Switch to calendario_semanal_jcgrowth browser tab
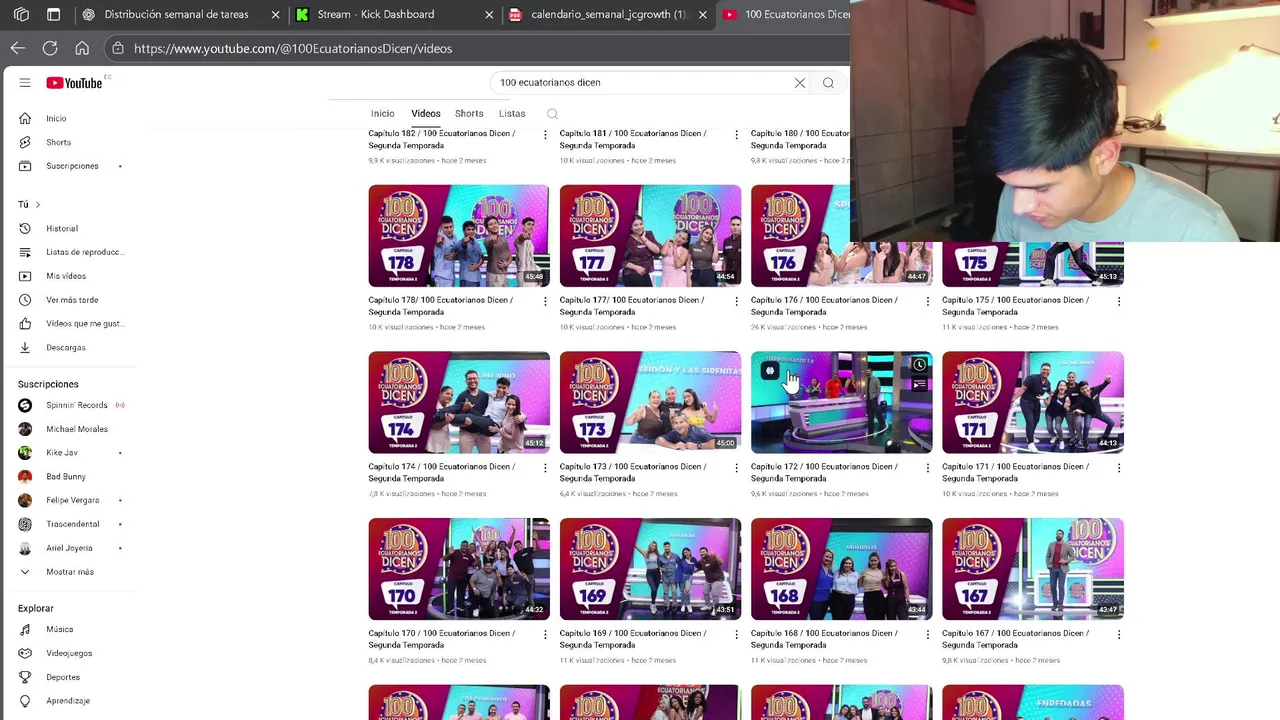 pyautogui.click(x=608, y=15)
